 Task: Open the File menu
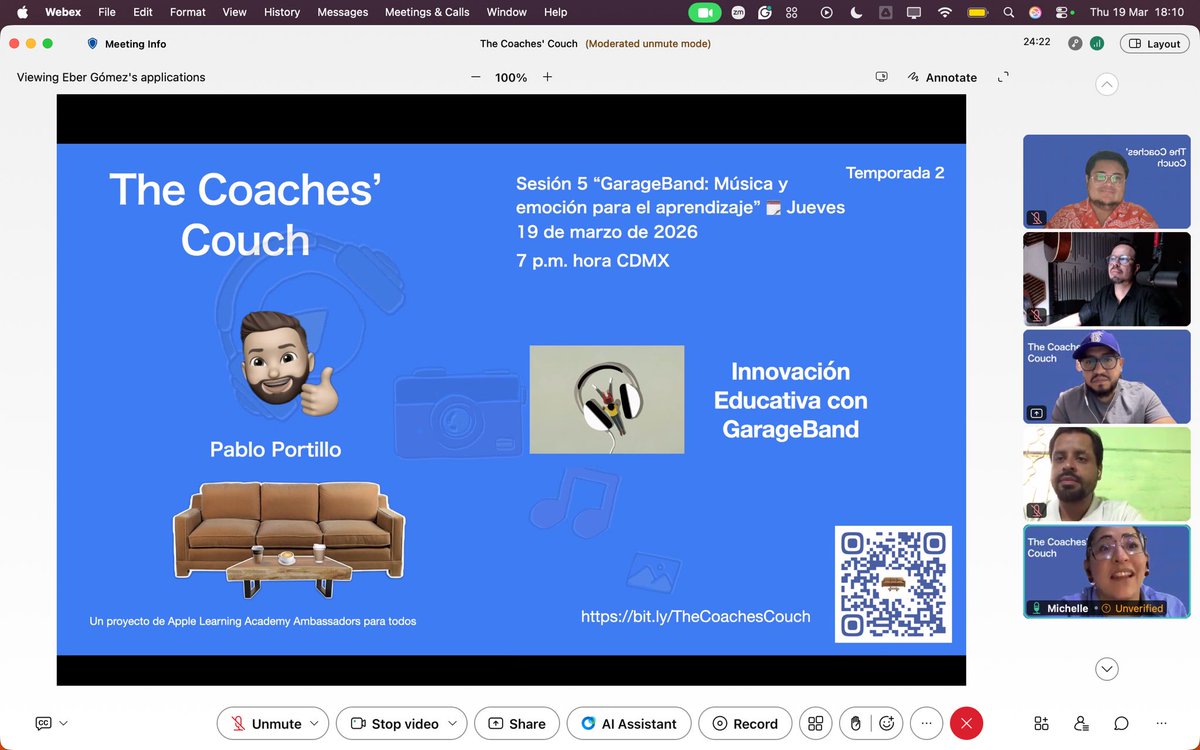[x=107, y=12]
